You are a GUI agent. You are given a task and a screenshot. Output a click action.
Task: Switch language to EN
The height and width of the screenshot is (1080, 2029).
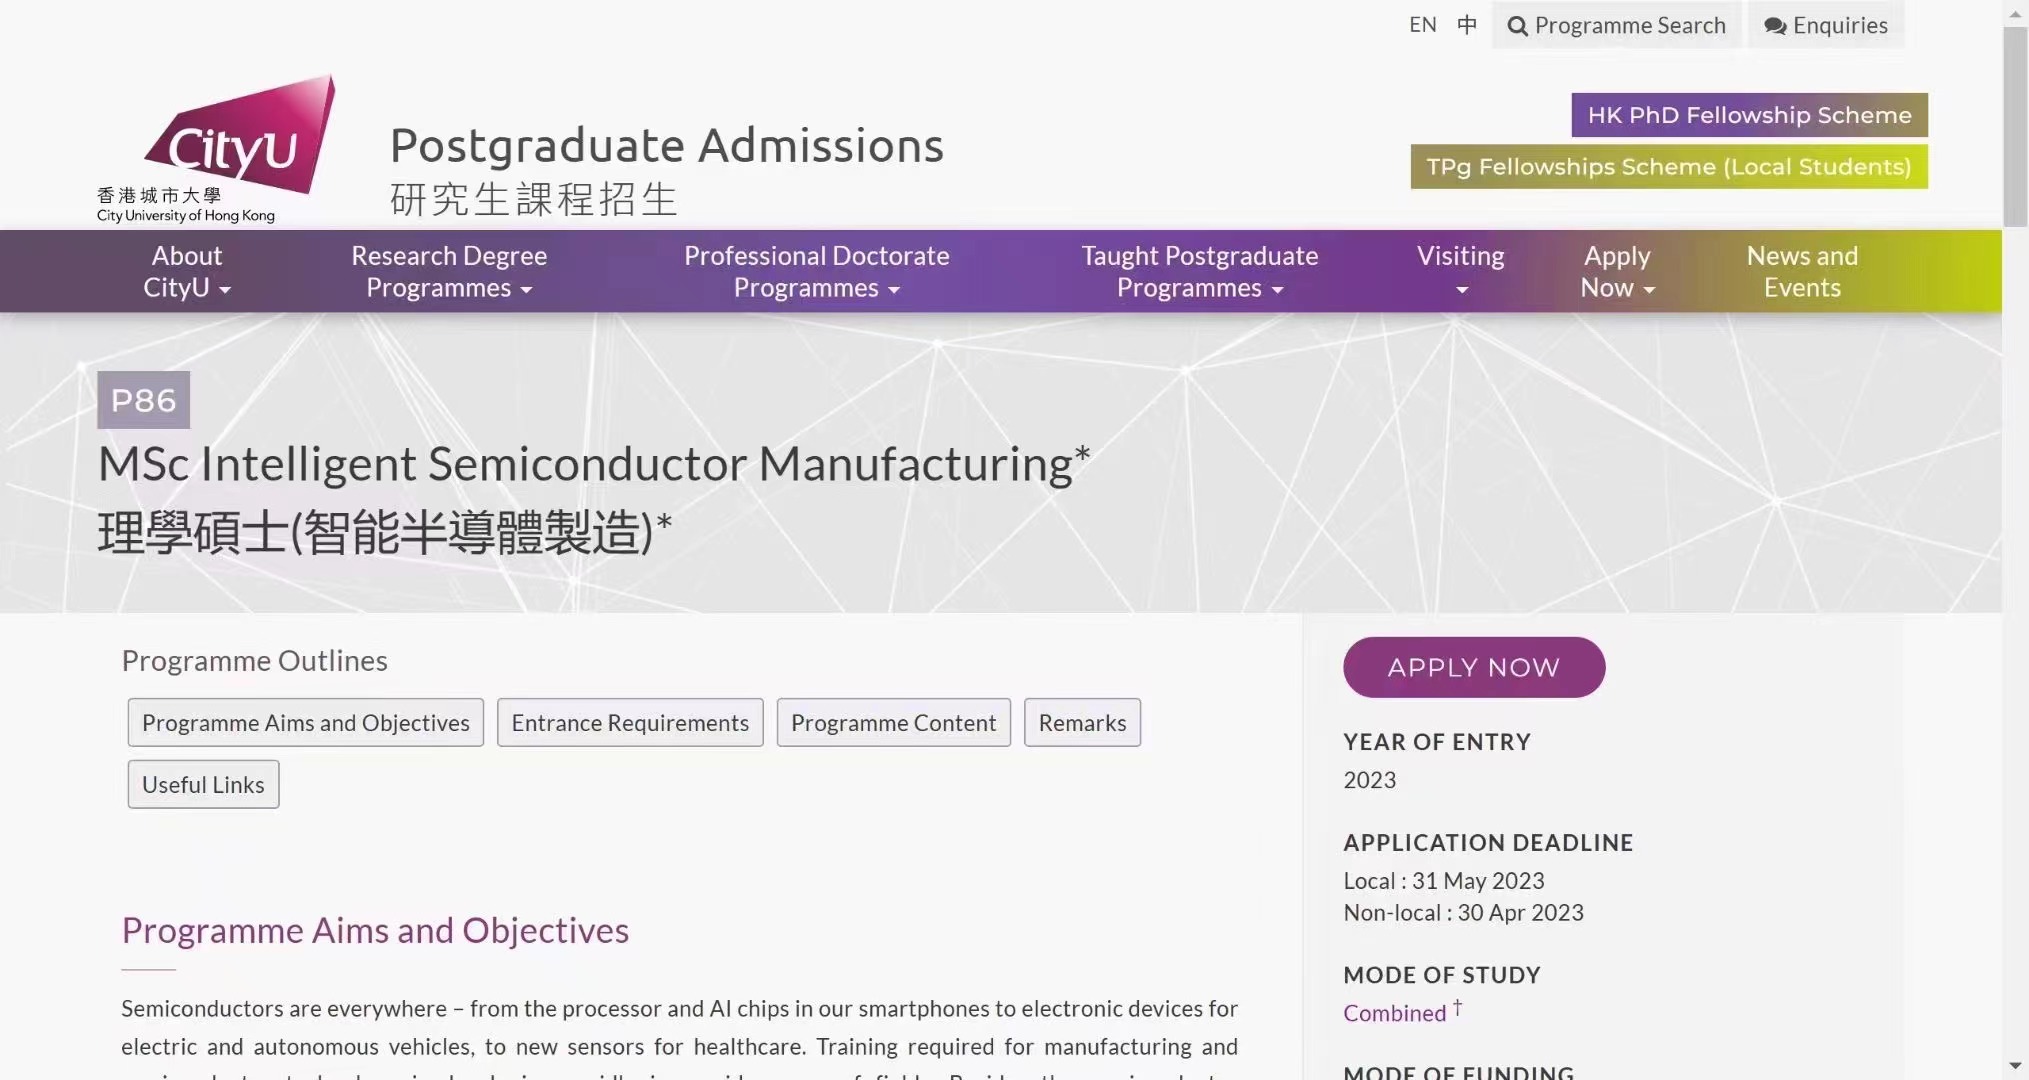(x=1422, y=25)
